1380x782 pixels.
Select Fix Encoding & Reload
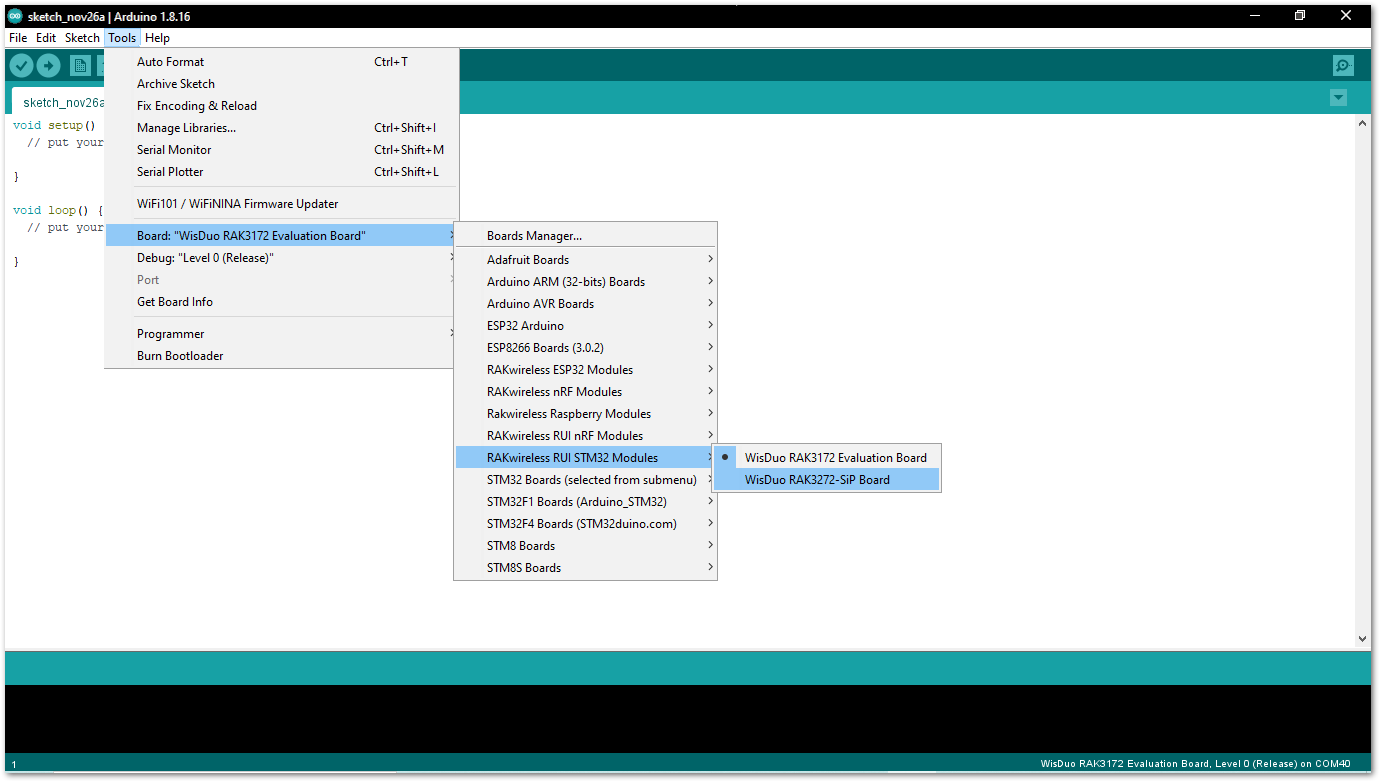(x=282, y=106)
